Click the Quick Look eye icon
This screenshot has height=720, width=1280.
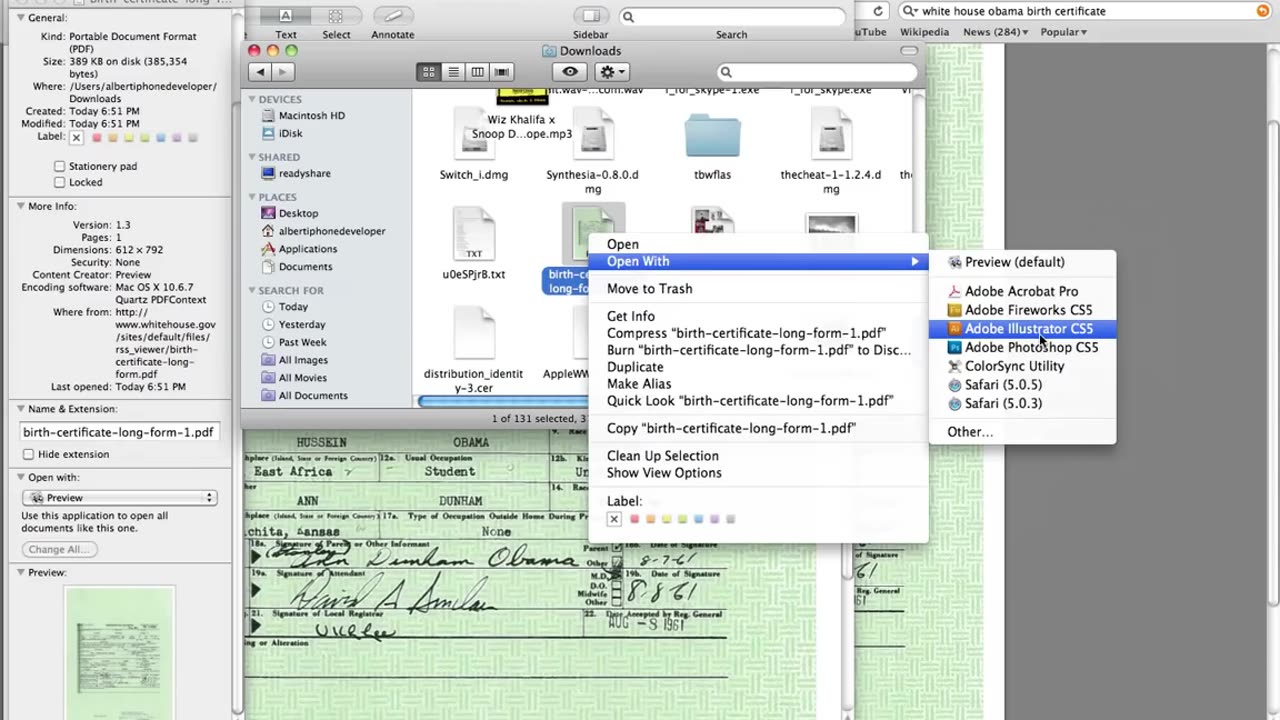tap(570, 72)
